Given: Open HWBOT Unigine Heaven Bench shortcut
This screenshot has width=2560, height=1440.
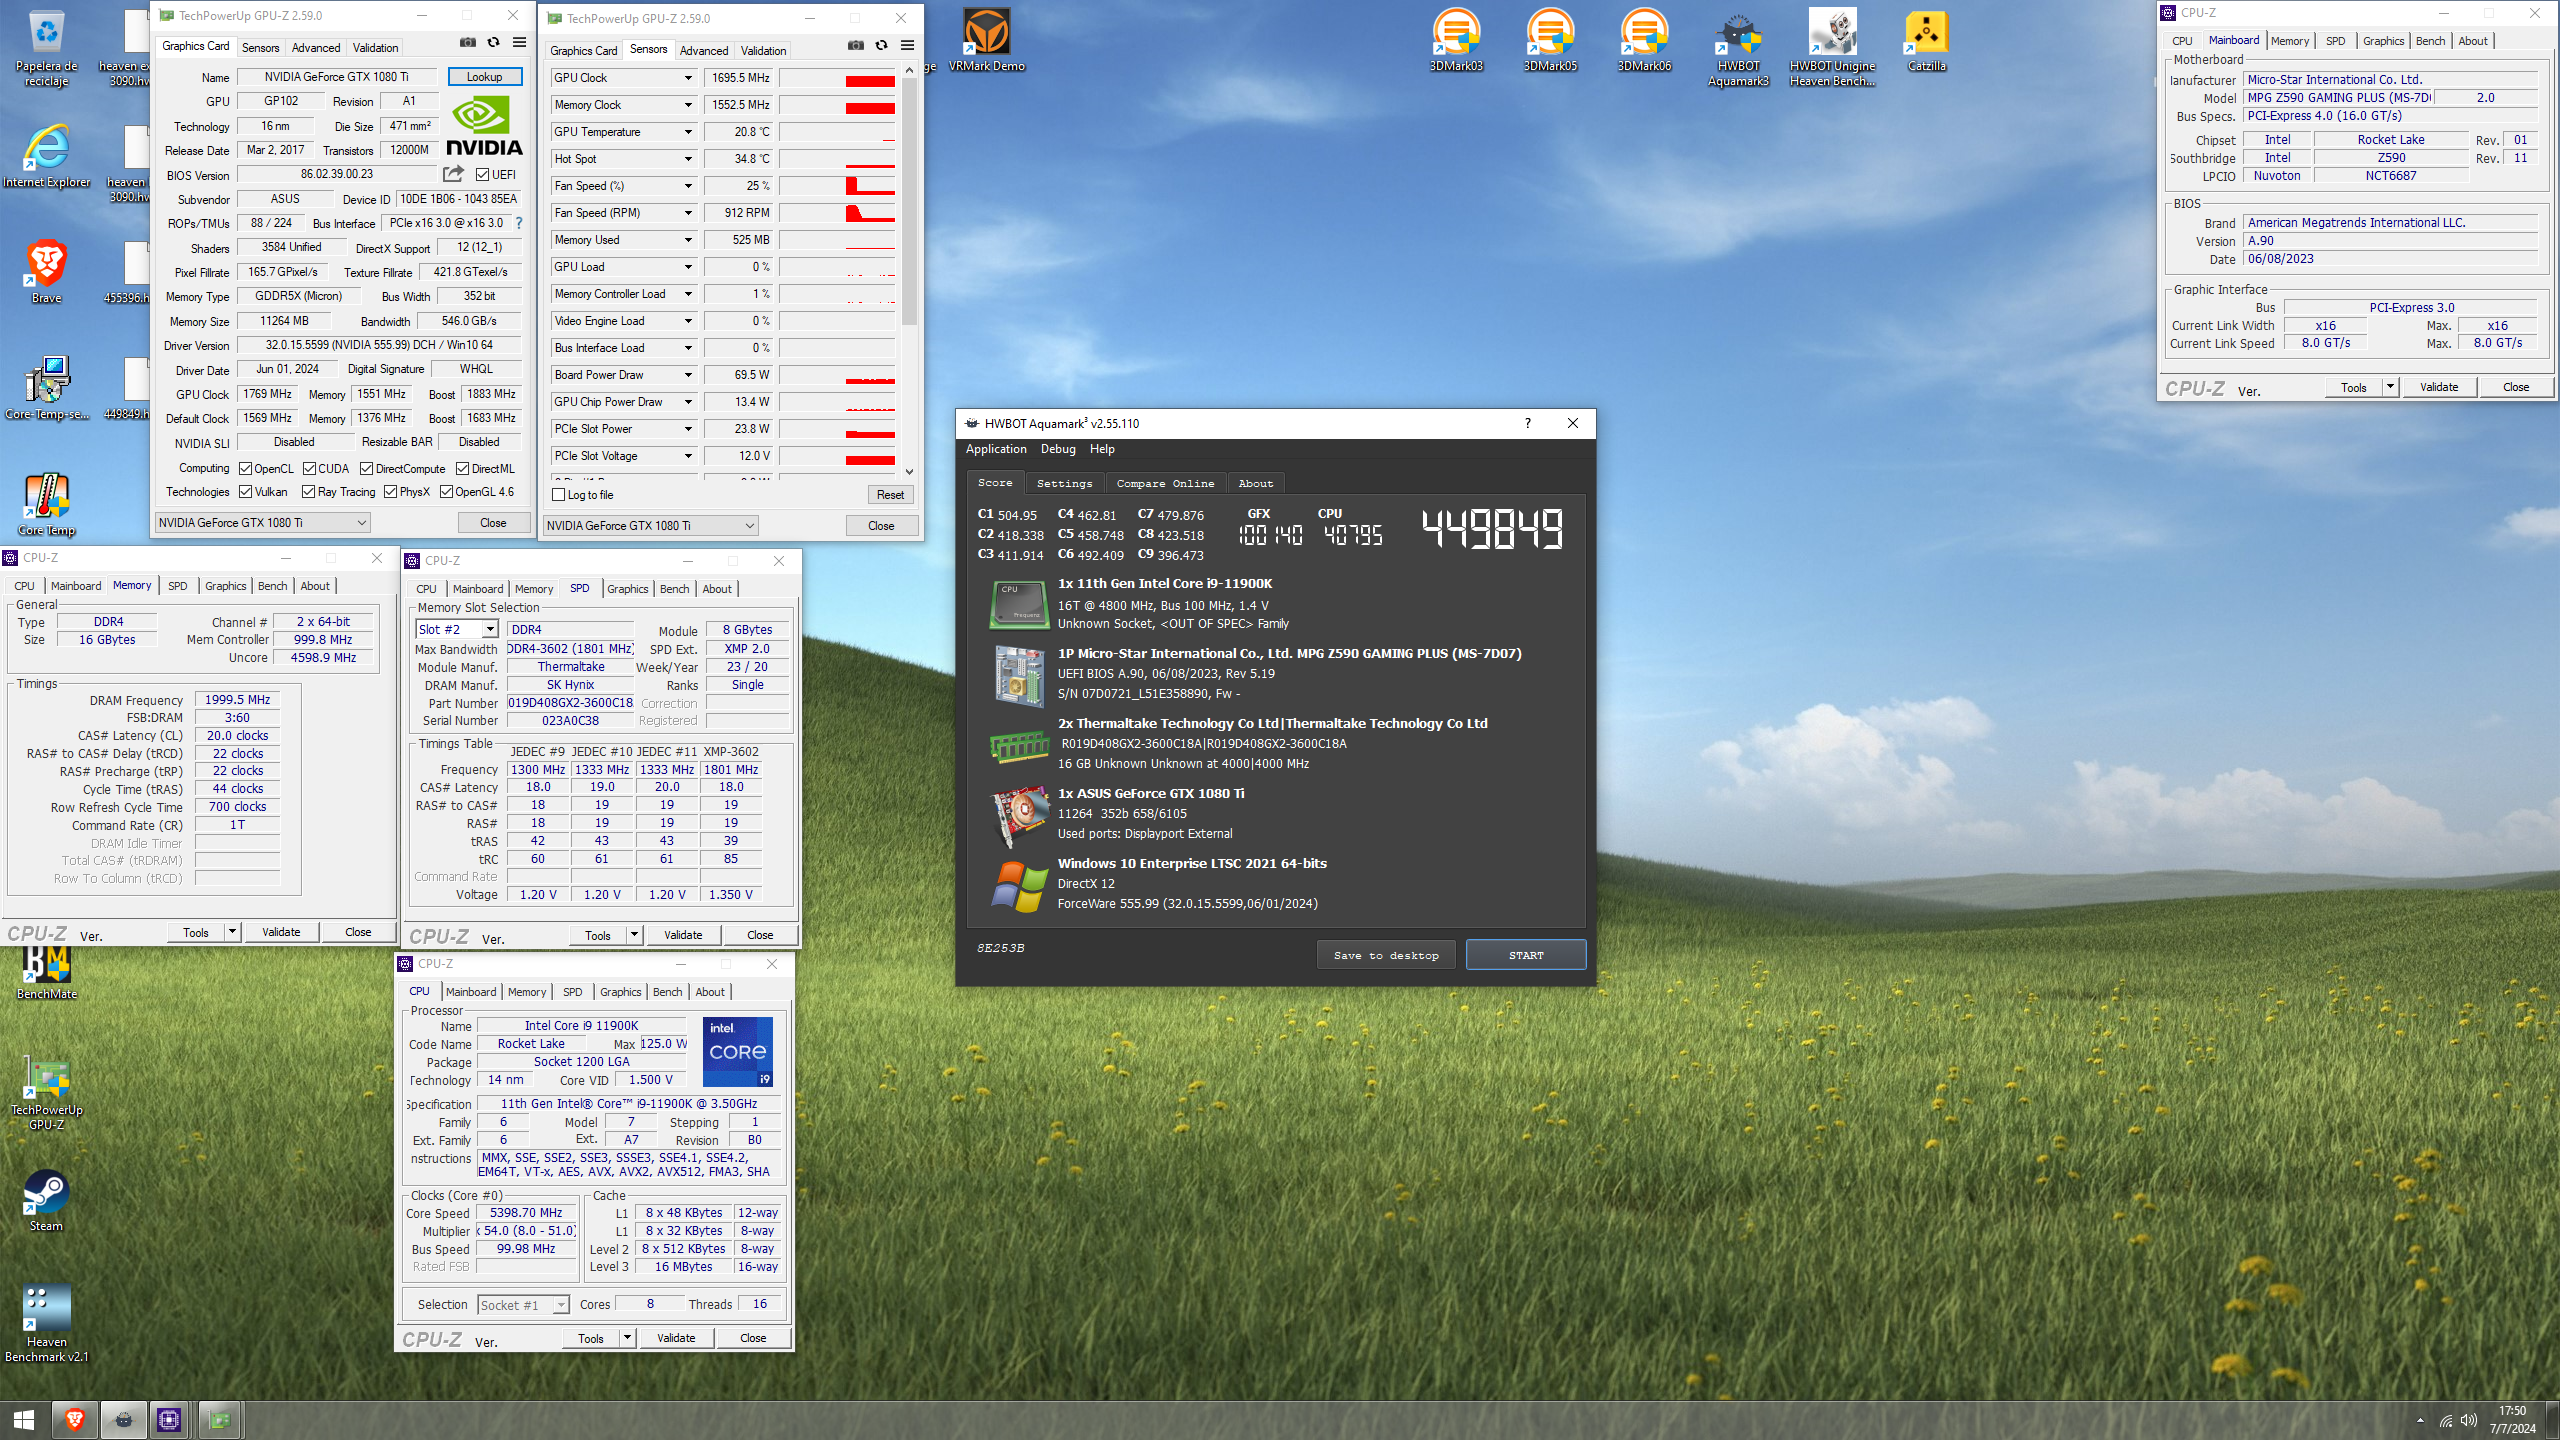Looking at the screenshot, I should click(1832, 48).
